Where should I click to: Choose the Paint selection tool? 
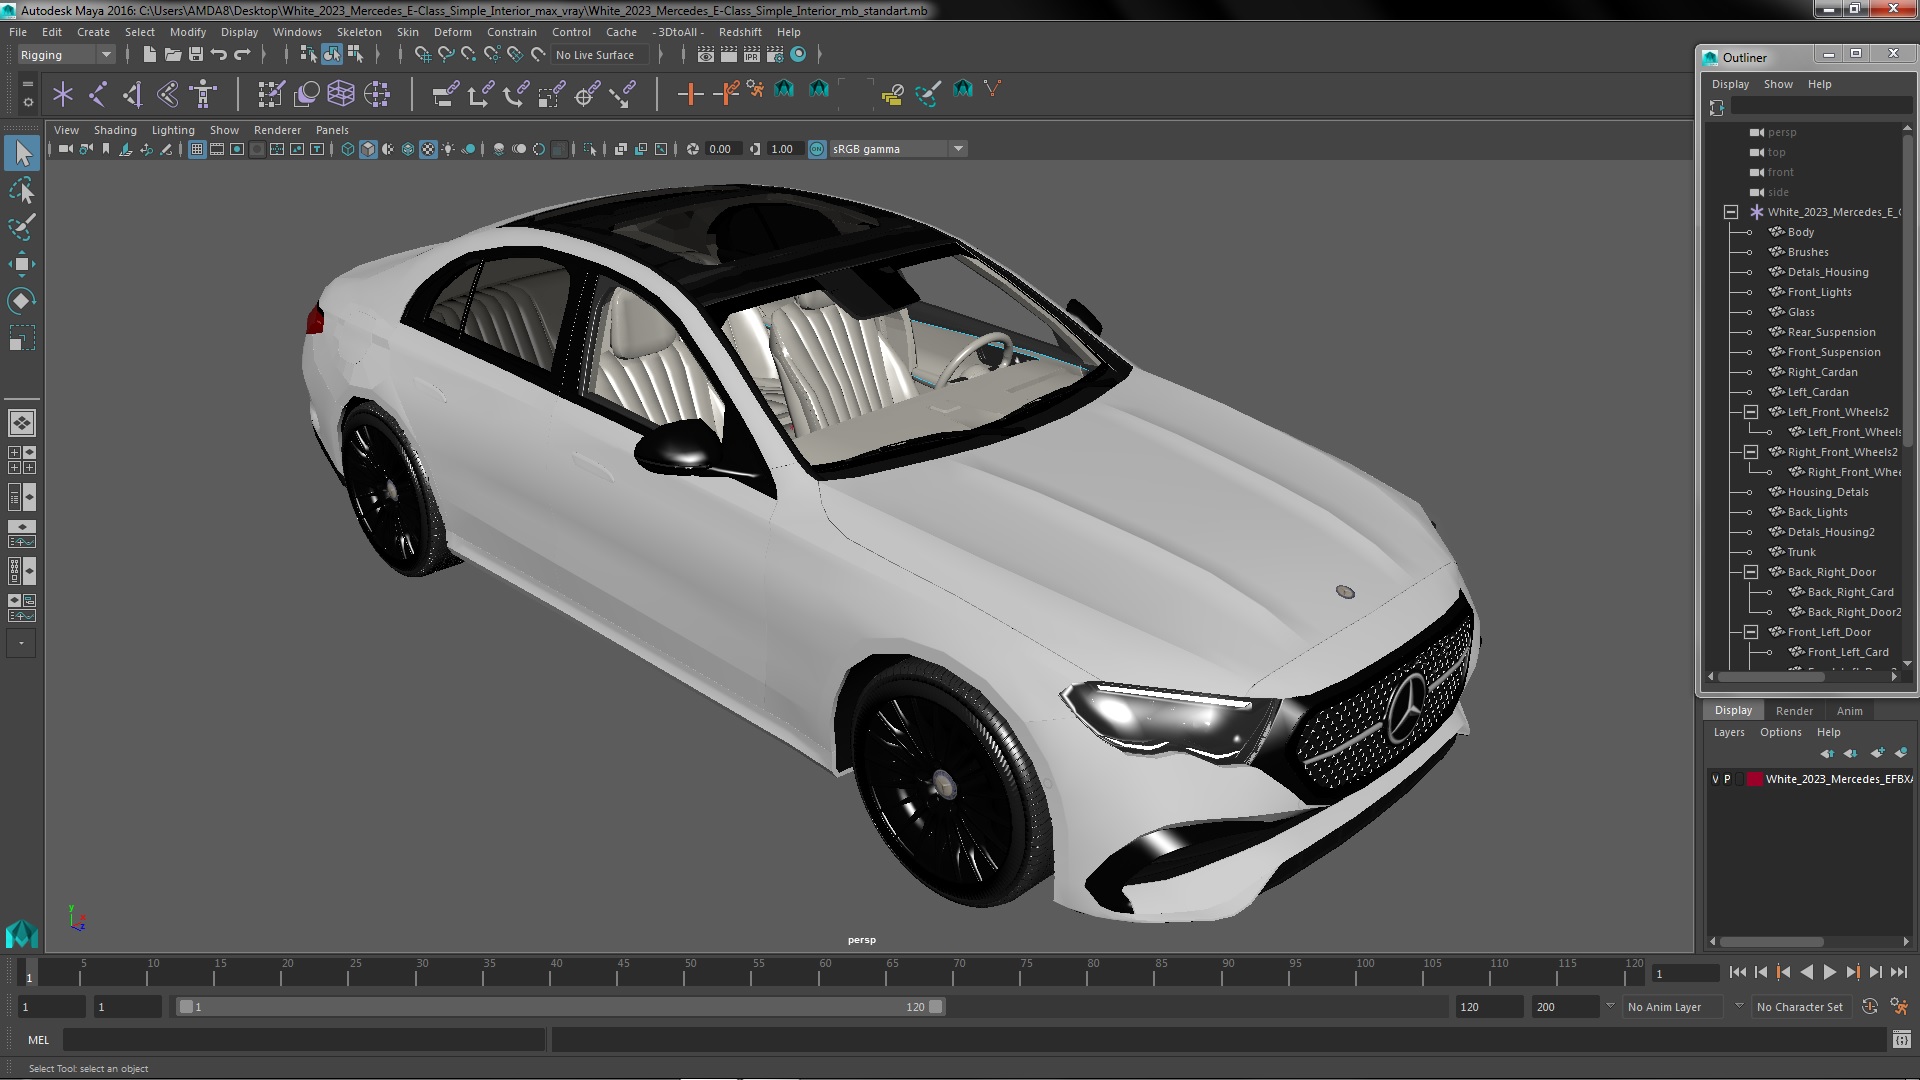(22, 227)
